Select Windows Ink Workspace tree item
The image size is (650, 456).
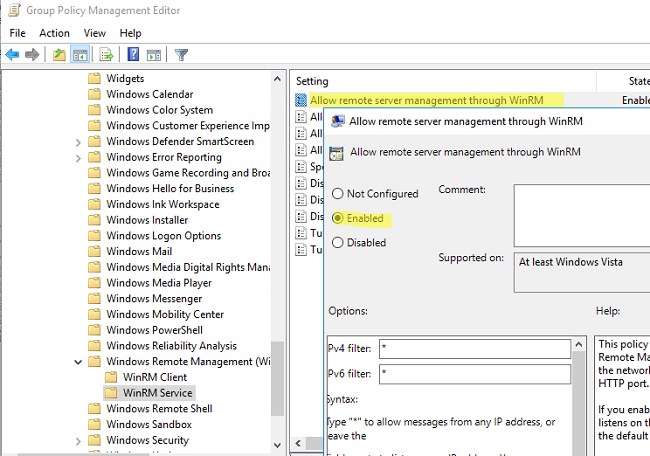tap(162, 204)
